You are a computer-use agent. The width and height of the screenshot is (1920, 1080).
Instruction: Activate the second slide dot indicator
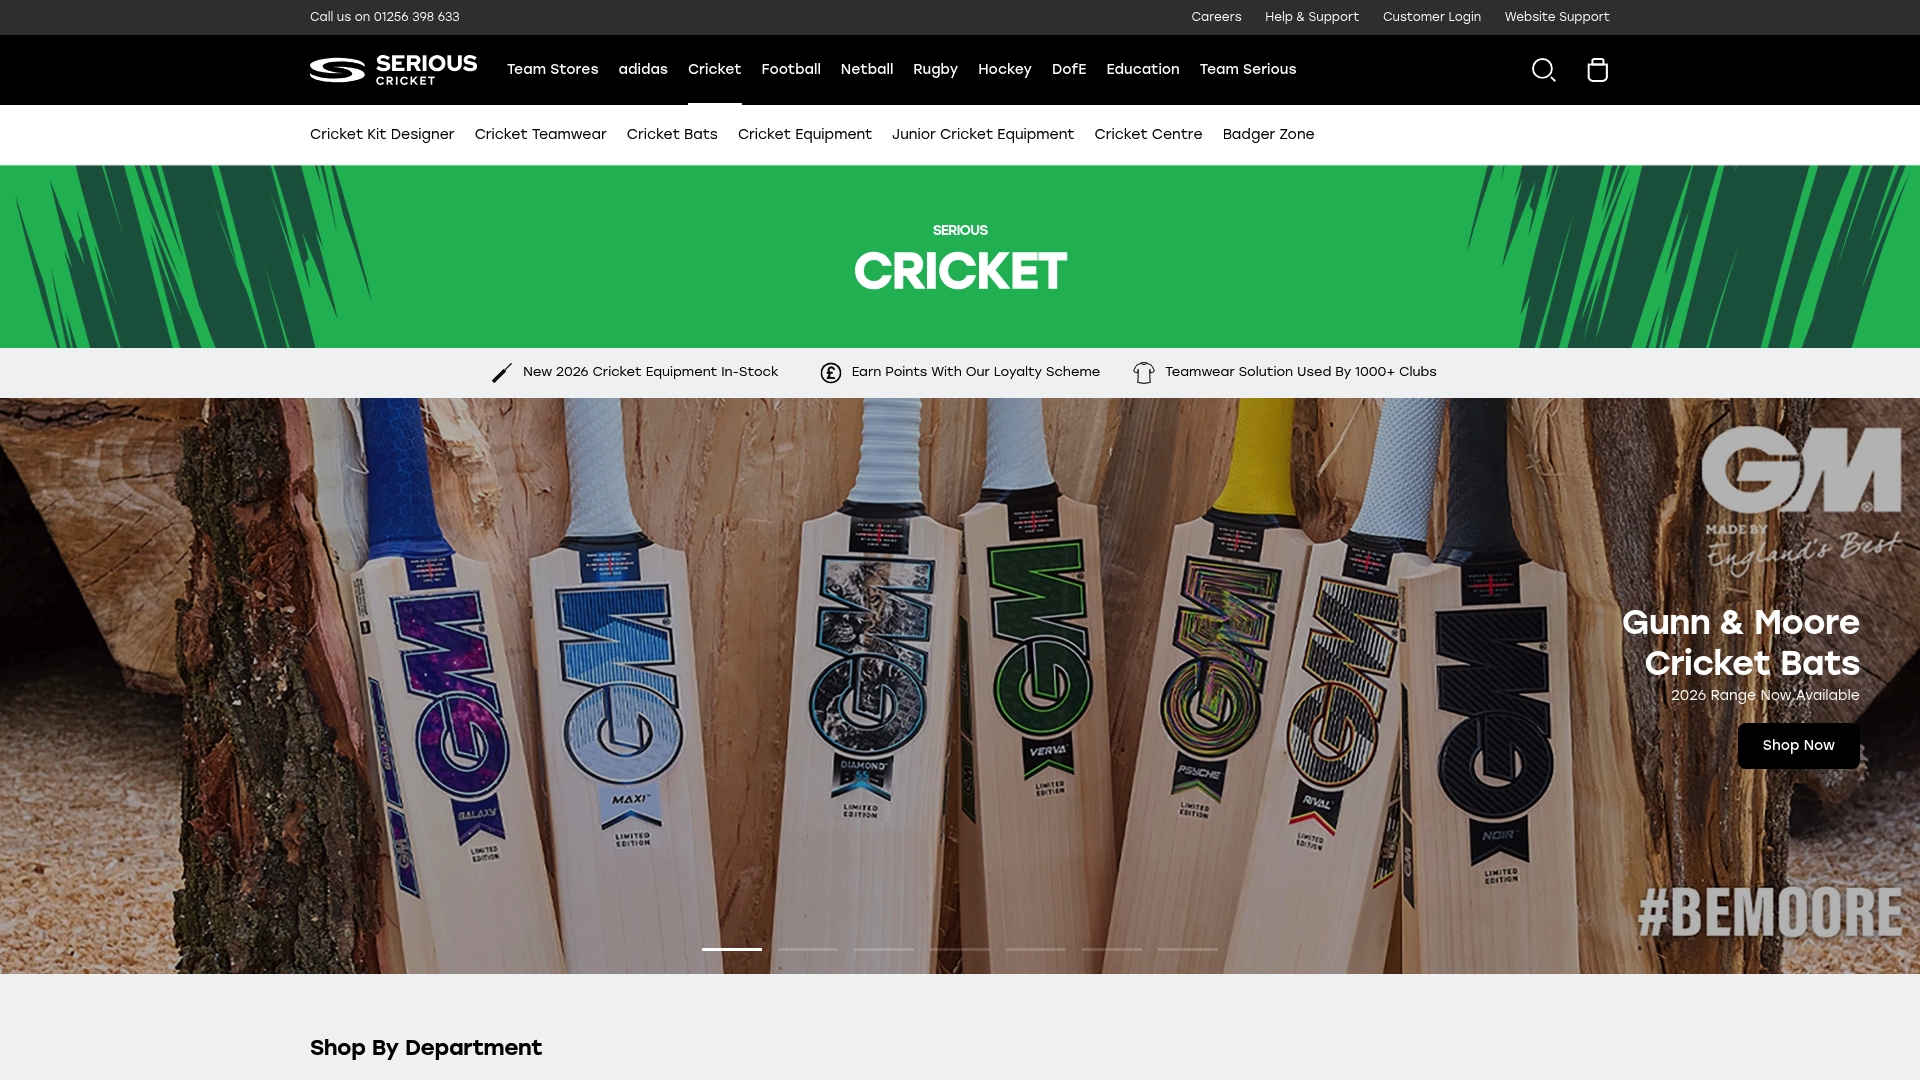pyautogui.click(x=807, y=949)
